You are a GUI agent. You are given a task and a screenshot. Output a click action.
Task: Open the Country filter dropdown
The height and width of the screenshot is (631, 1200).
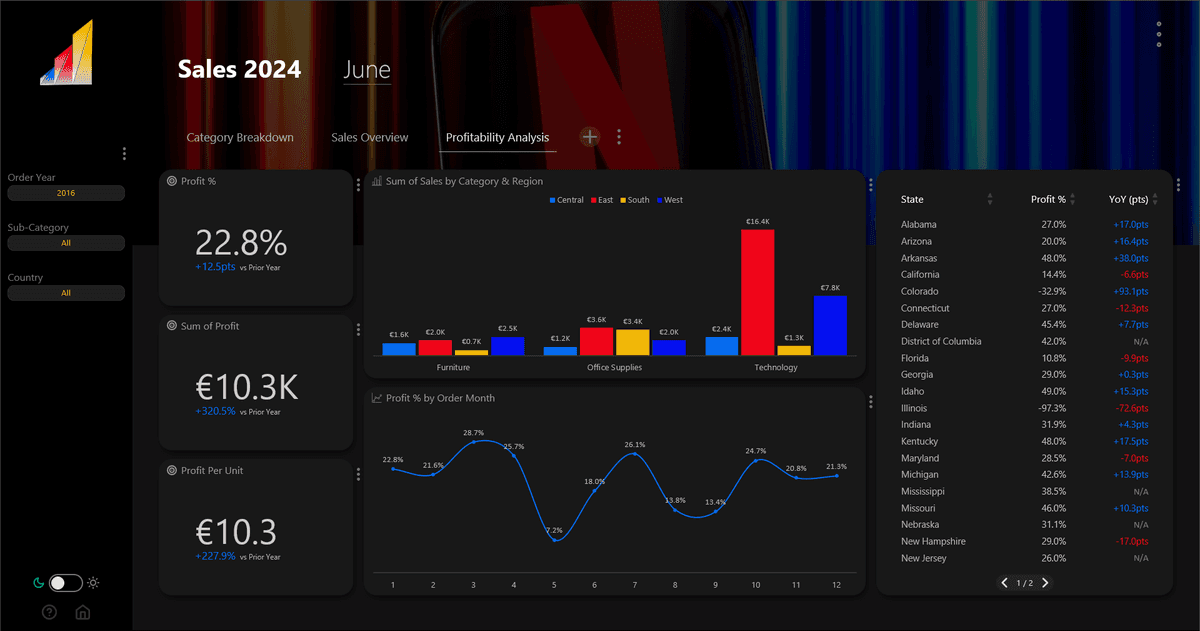[66, 293]
